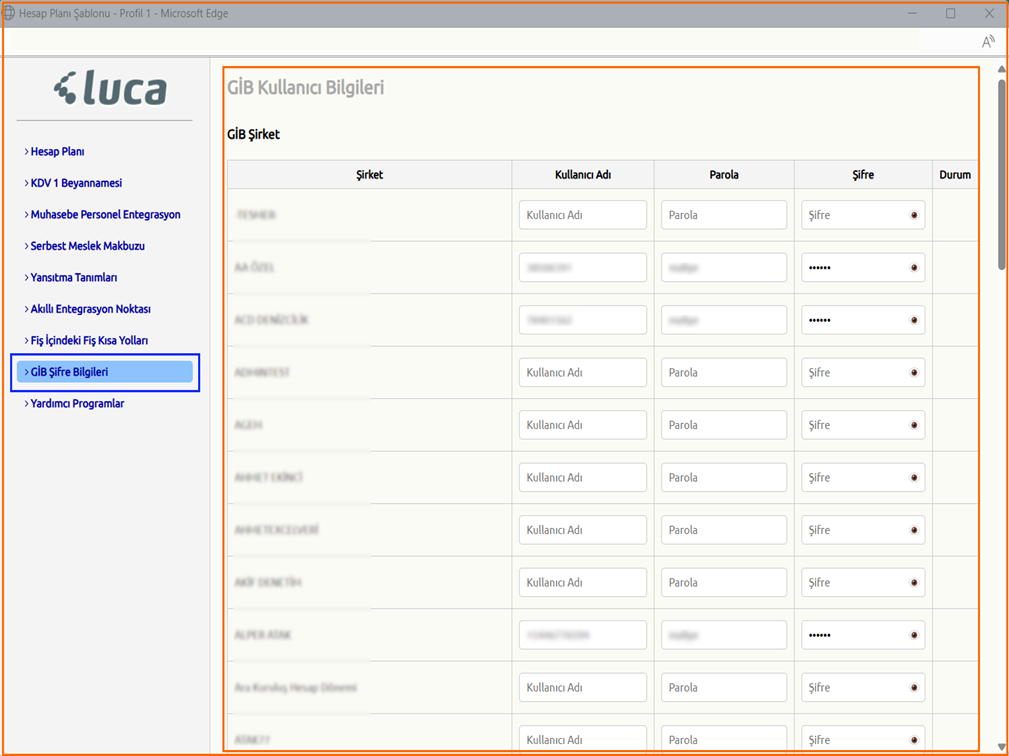Click the scrollbar down arrow
This screenshot has width=1009, height=756.
(x=1001, y=747)
